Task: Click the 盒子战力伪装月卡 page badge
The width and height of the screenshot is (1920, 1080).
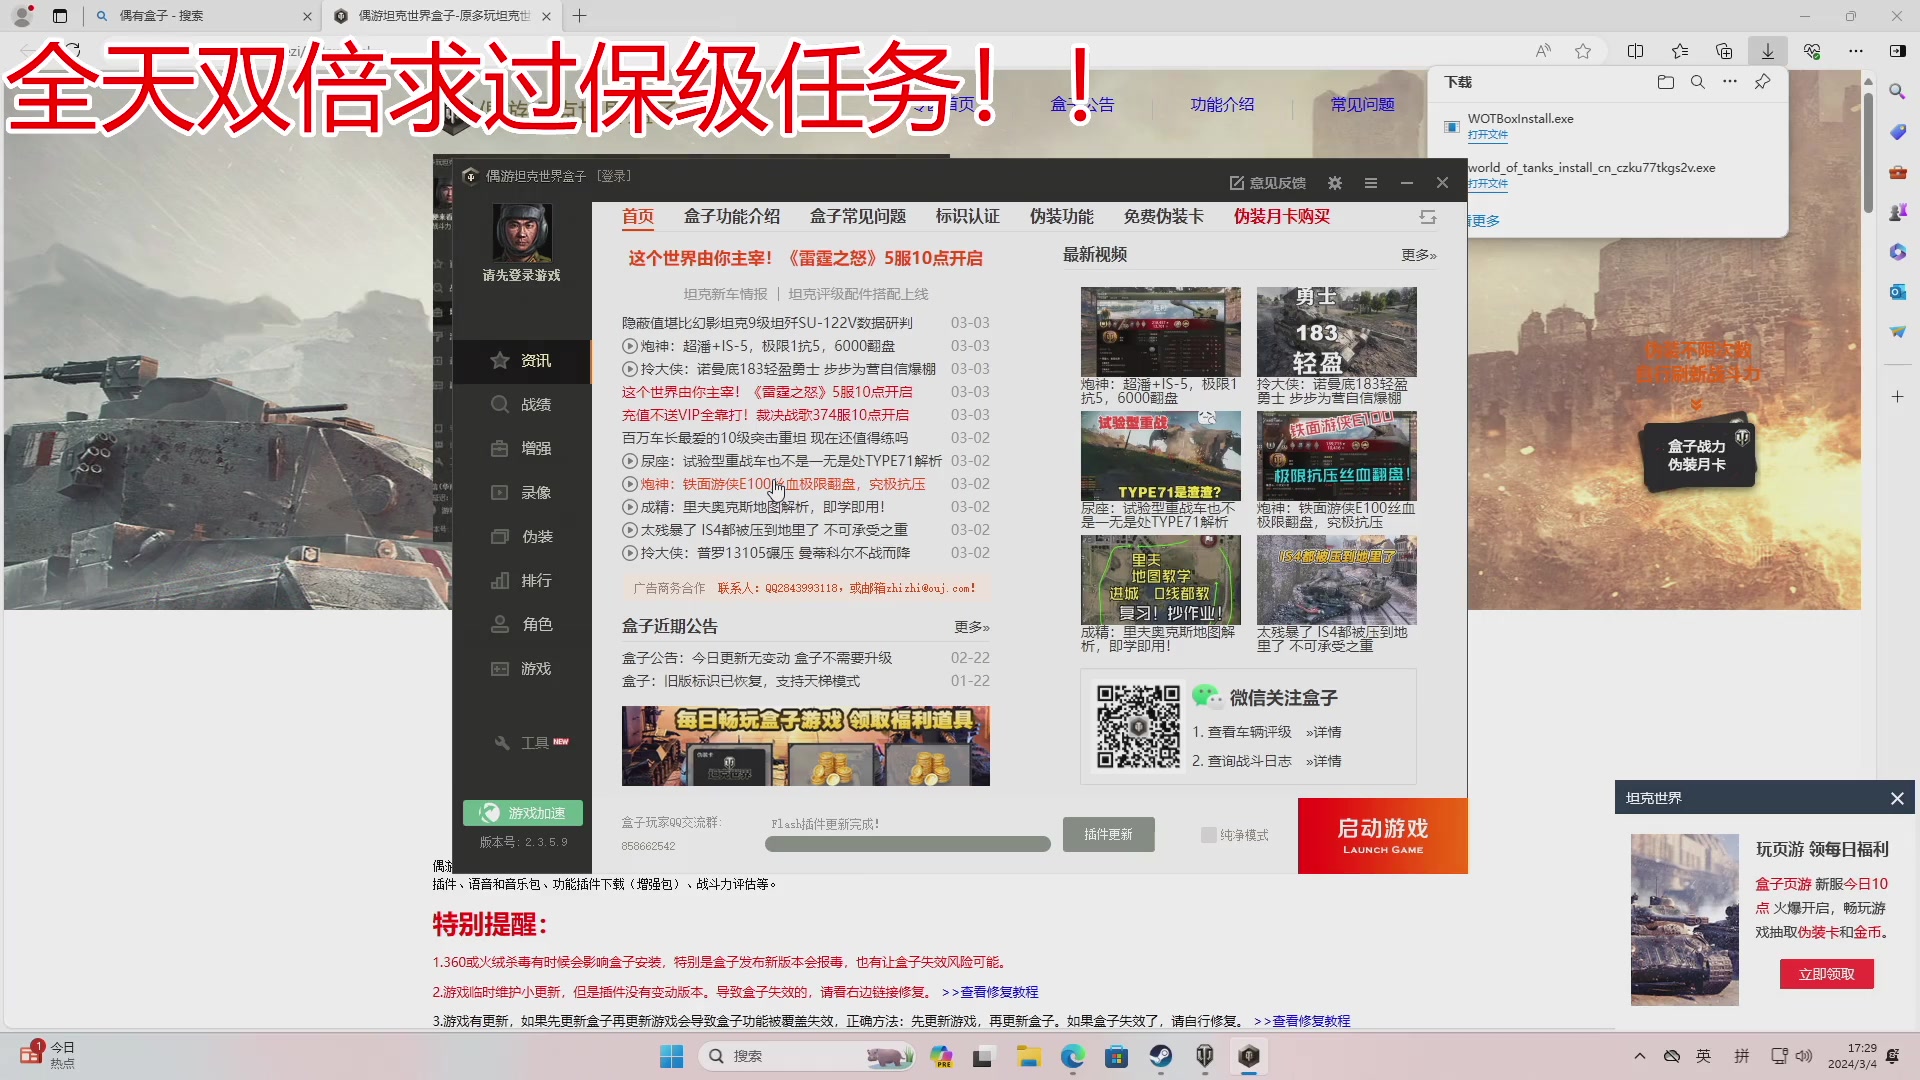Action: click(x=1698, y=455)
